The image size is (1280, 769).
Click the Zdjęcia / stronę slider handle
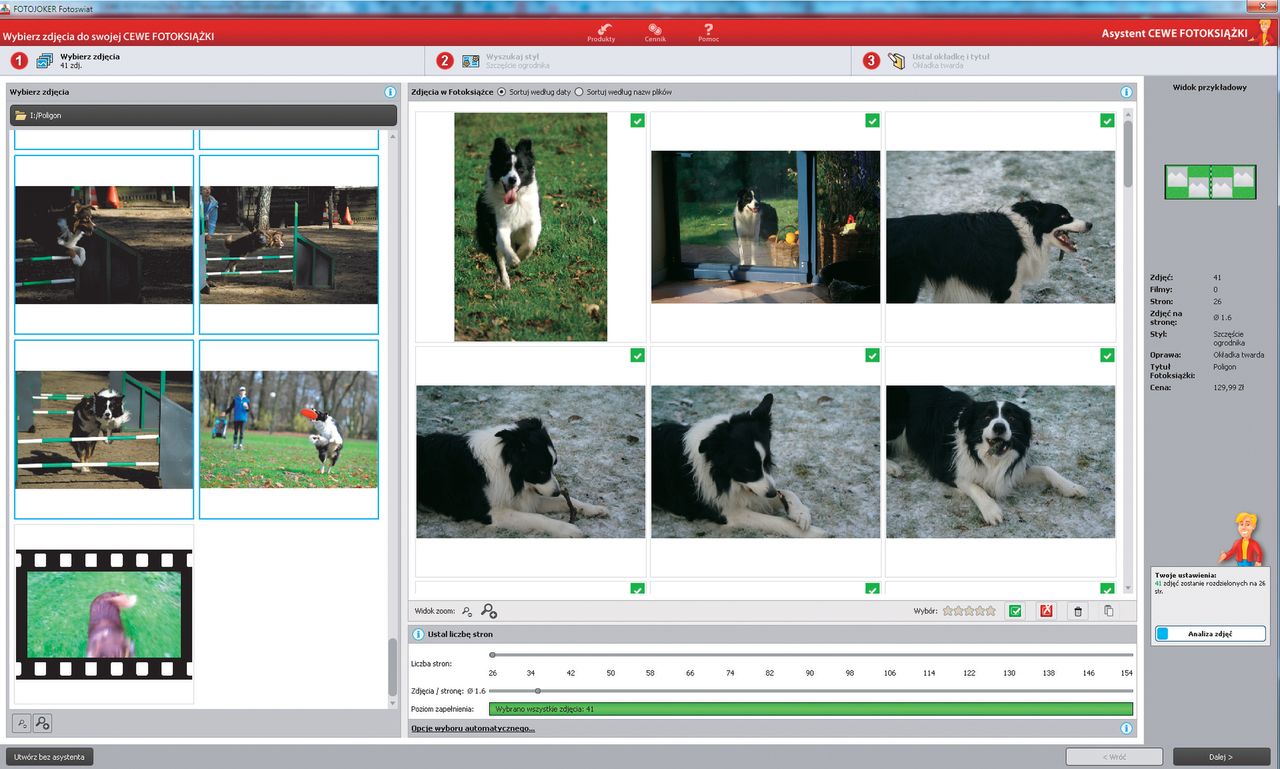click(538, 690)
